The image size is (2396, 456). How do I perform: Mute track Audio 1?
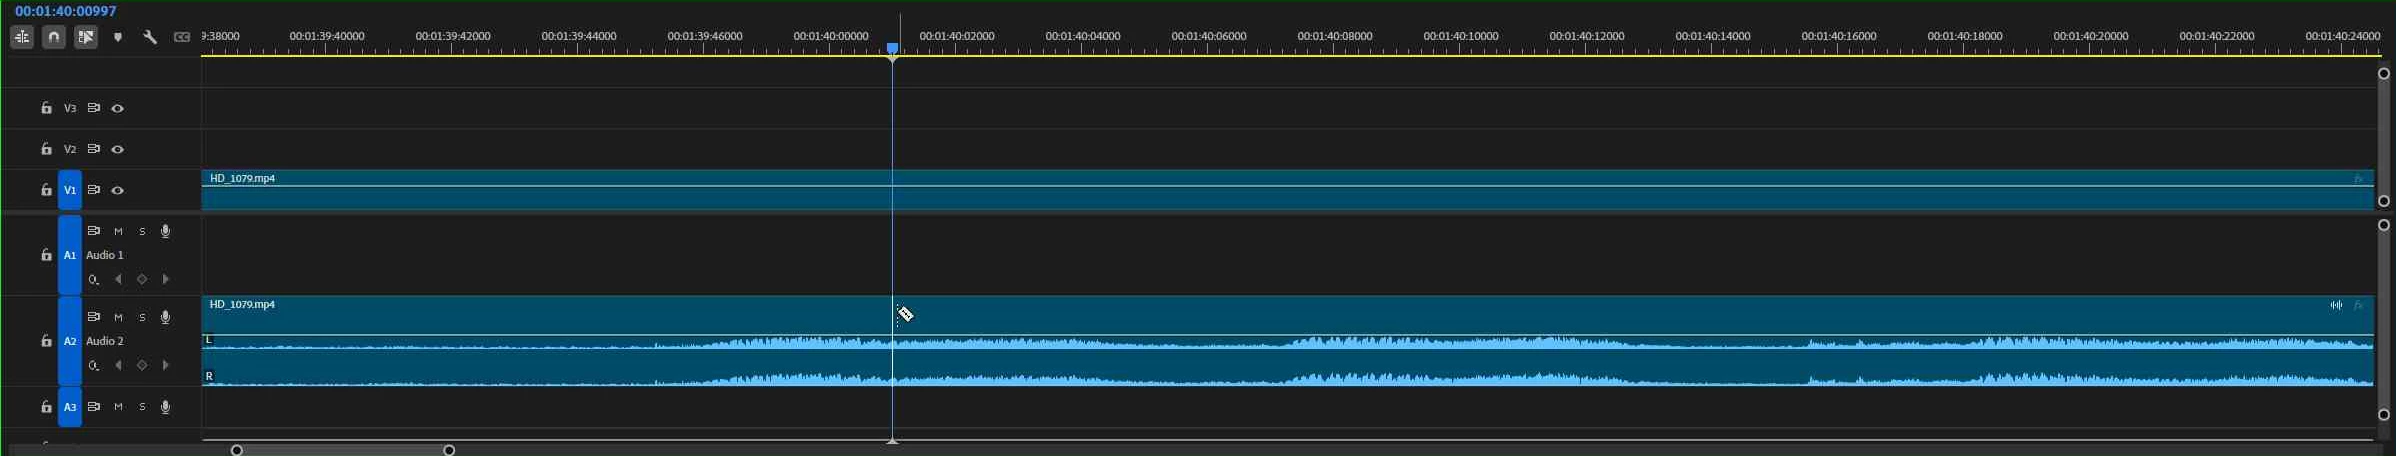click(118, 231)
